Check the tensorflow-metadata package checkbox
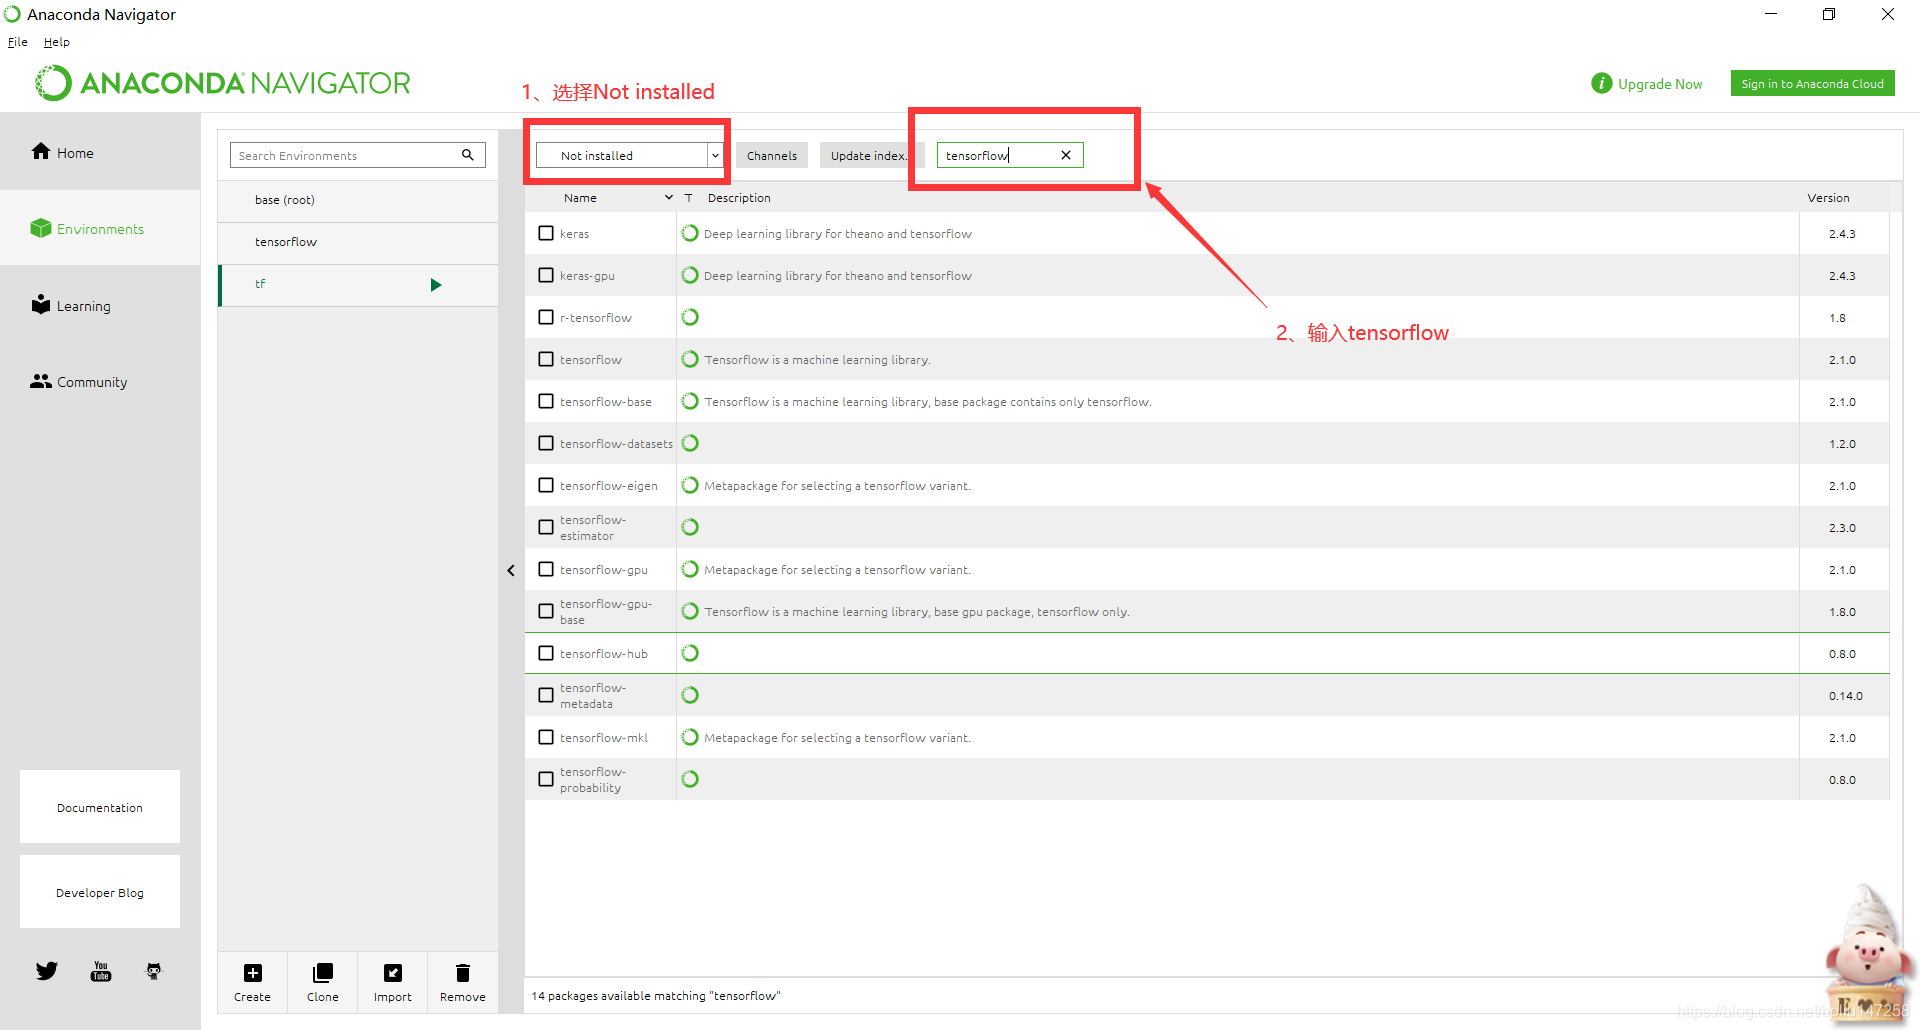The width and height of the screenshot is (1920, 1030). [546, 695]
